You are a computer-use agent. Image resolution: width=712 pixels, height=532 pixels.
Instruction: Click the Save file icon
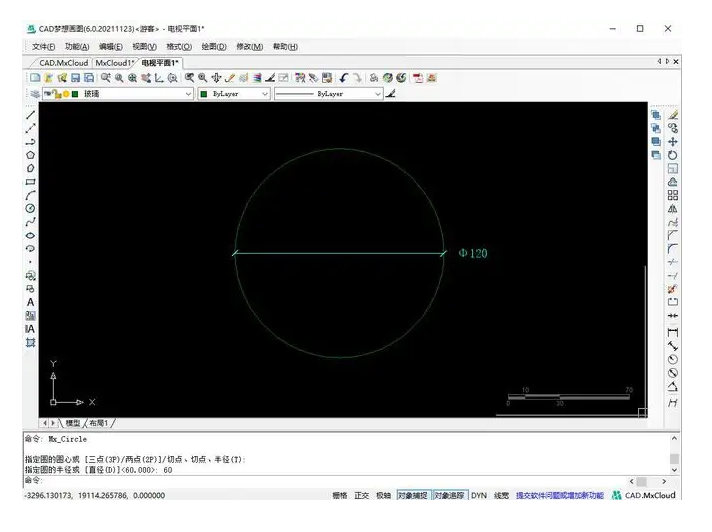pos(75,77)
